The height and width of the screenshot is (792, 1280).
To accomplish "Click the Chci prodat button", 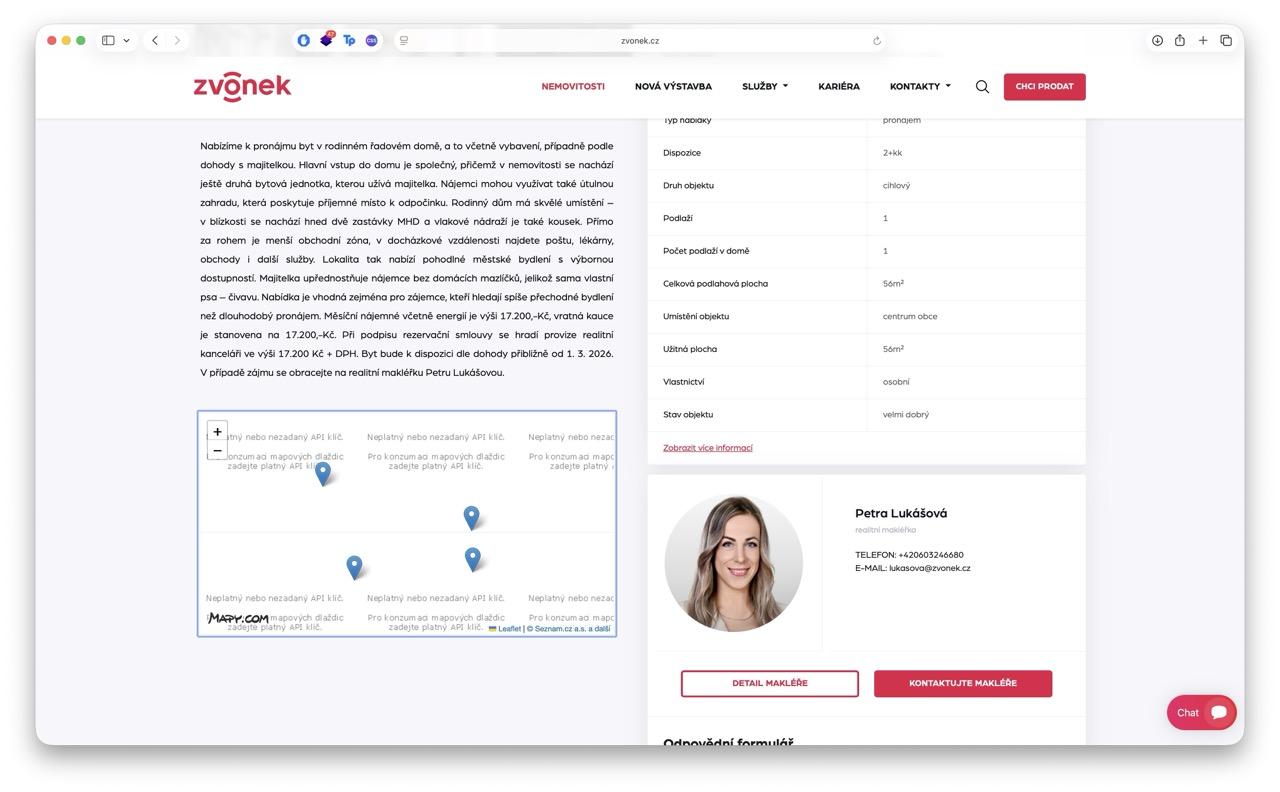I will click(x=1044, y=87).
